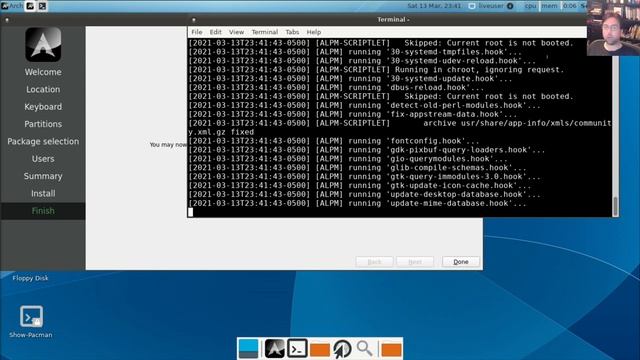Click the Terminal vertical scrollbar thumb

(615, 206)
